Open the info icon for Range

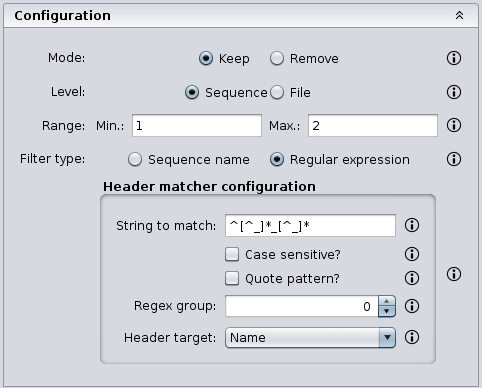(x=454, y=125)
